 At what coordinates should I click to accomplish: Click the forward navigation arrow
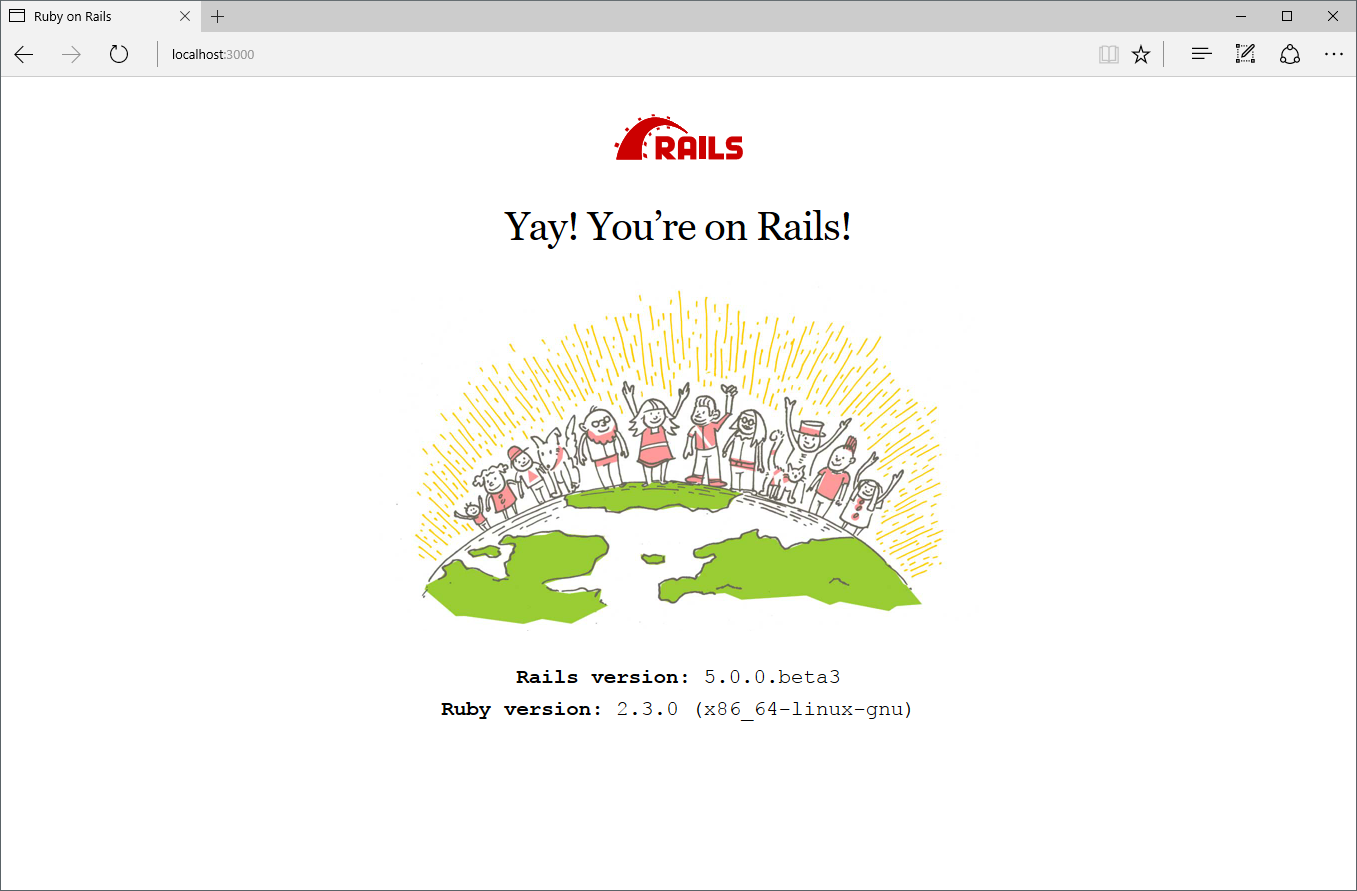click(x=71, y=54)
